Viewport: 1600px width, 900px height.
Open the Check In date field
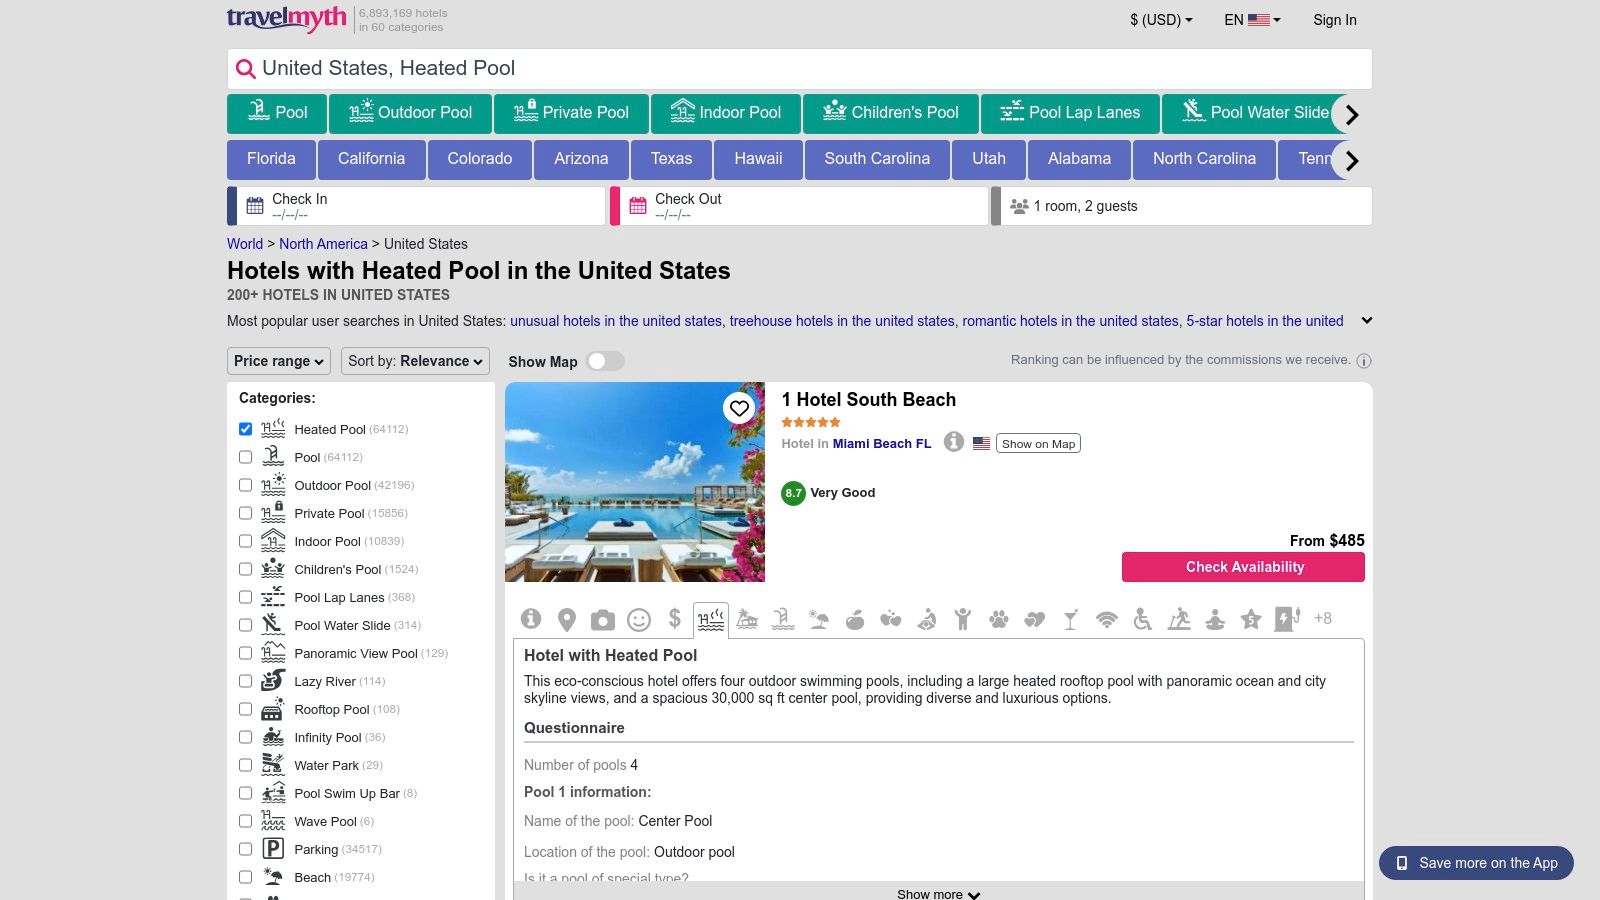pos(417,206)
